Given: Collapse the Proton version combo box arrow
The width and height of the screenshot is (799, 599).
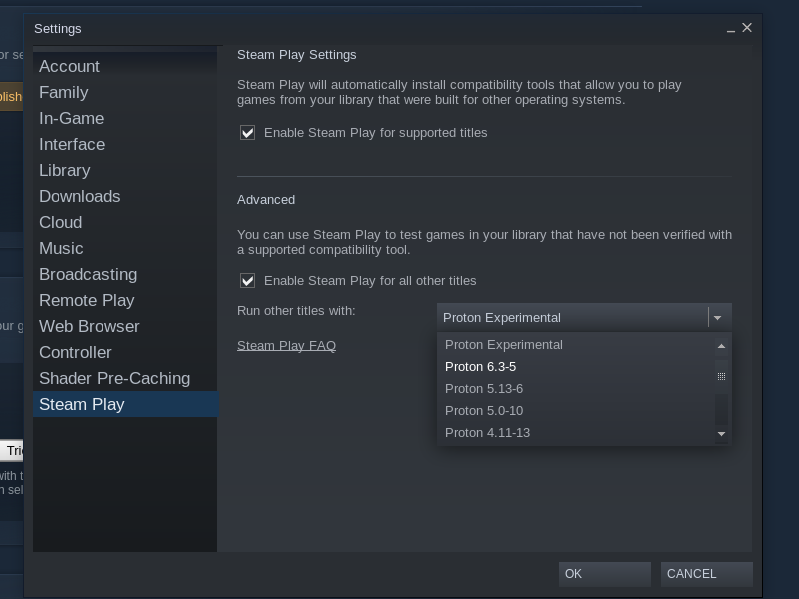Looking at the screenshot, I should 717,317.
